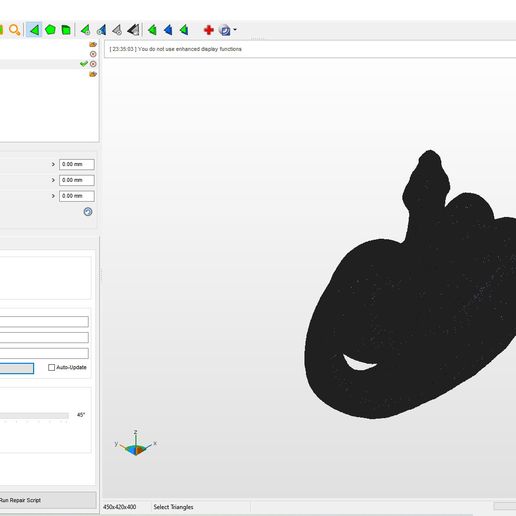
Task: Click the enhanced display functions log message
Action: pos(176,49)
